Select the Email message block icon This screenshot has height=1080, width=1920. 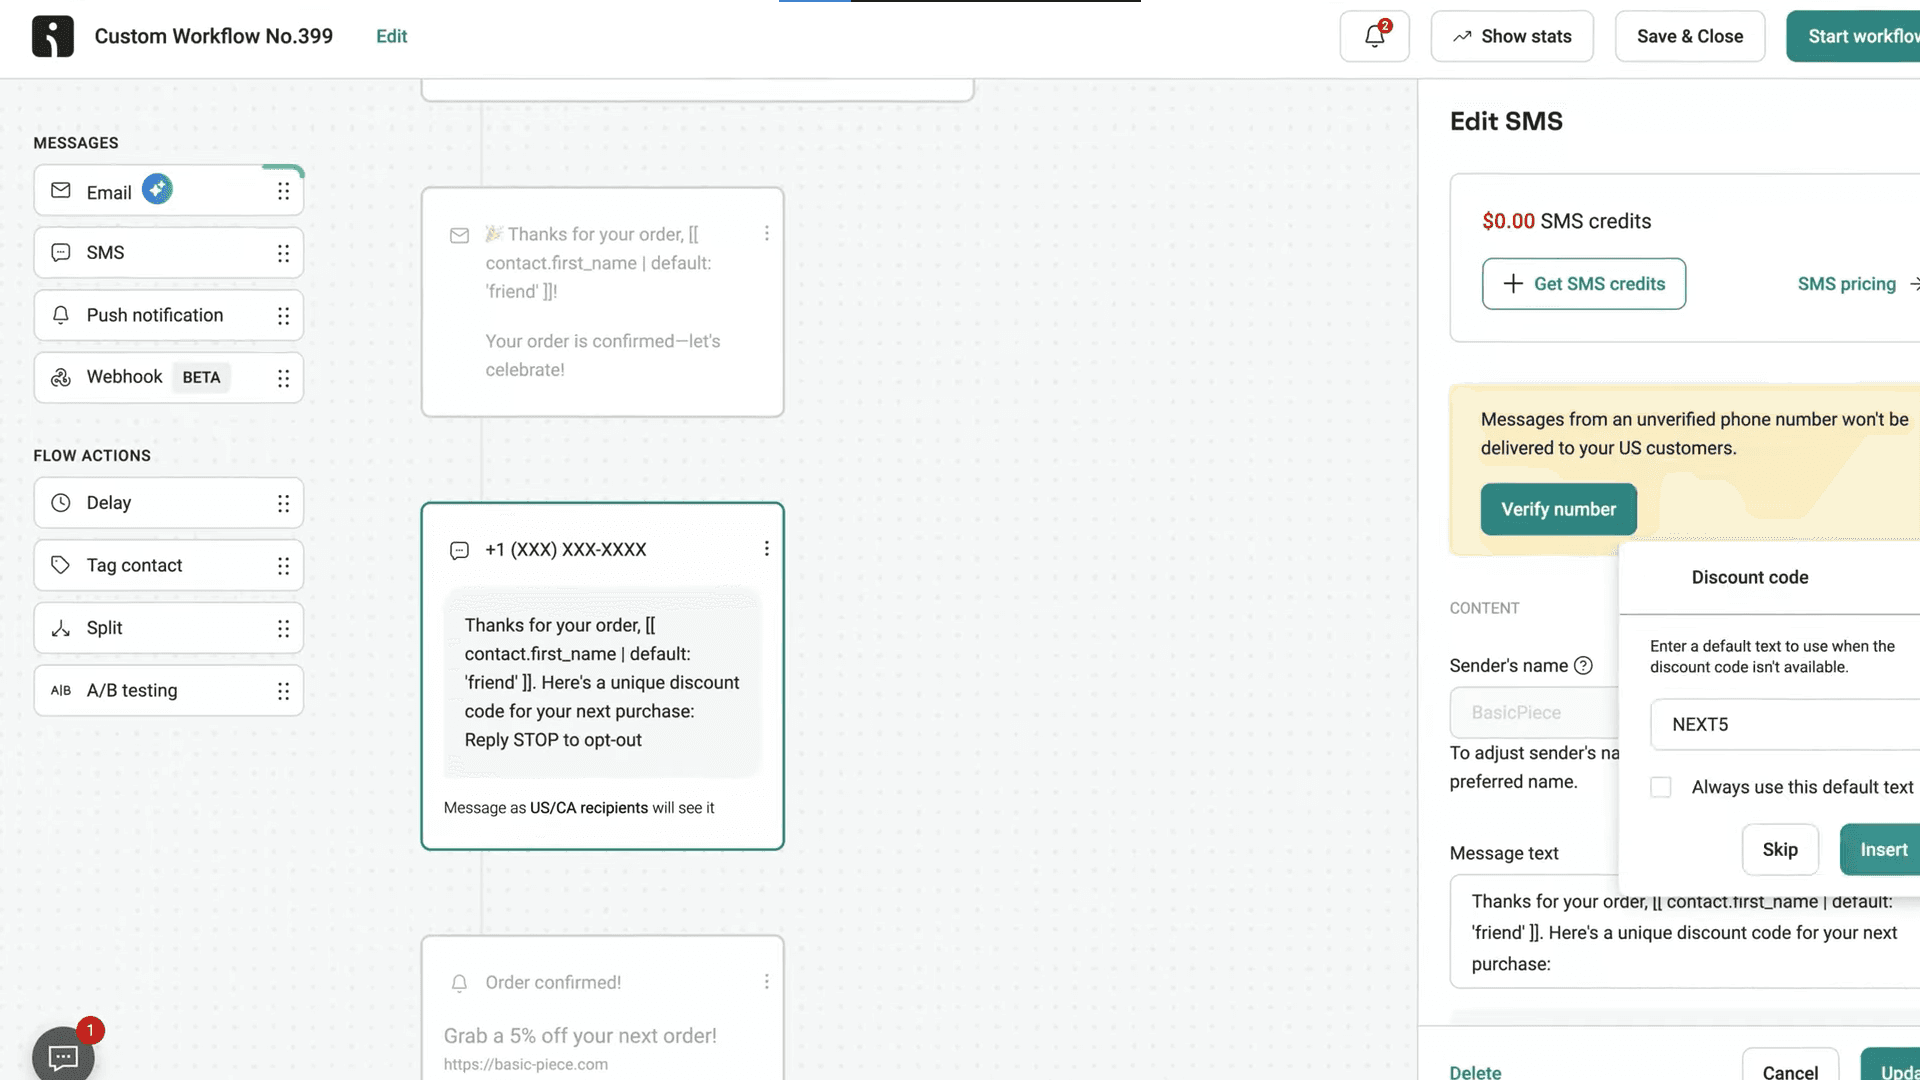point(60,191)
